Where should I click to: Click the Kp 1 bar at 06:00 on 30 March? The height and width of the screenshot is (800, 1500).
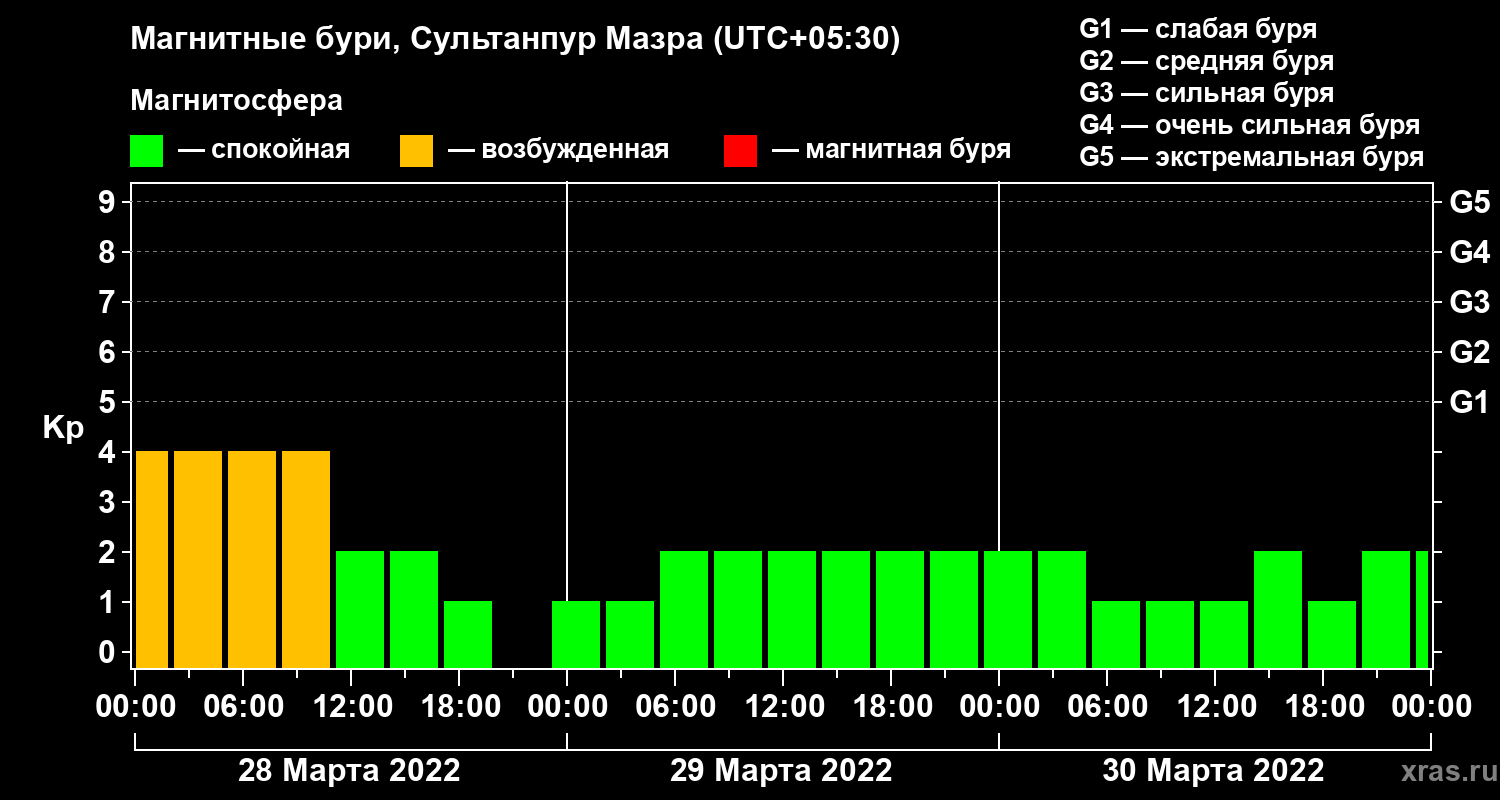(1116, 634)
